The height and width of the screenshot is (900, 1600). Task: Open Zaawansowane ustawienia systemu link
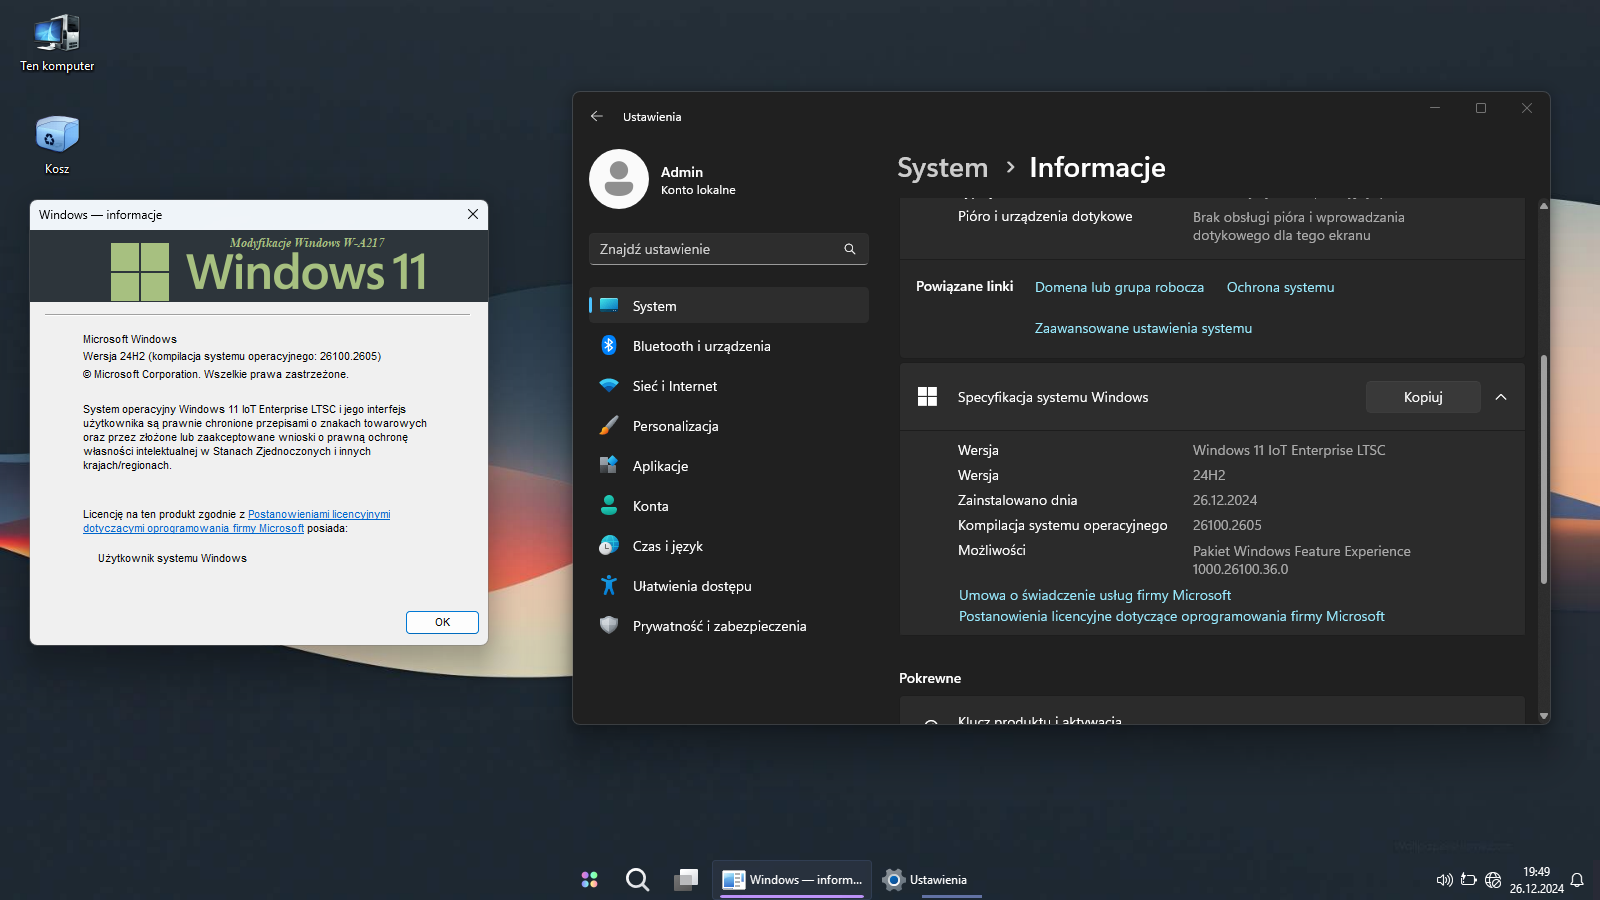point(1143,328)
